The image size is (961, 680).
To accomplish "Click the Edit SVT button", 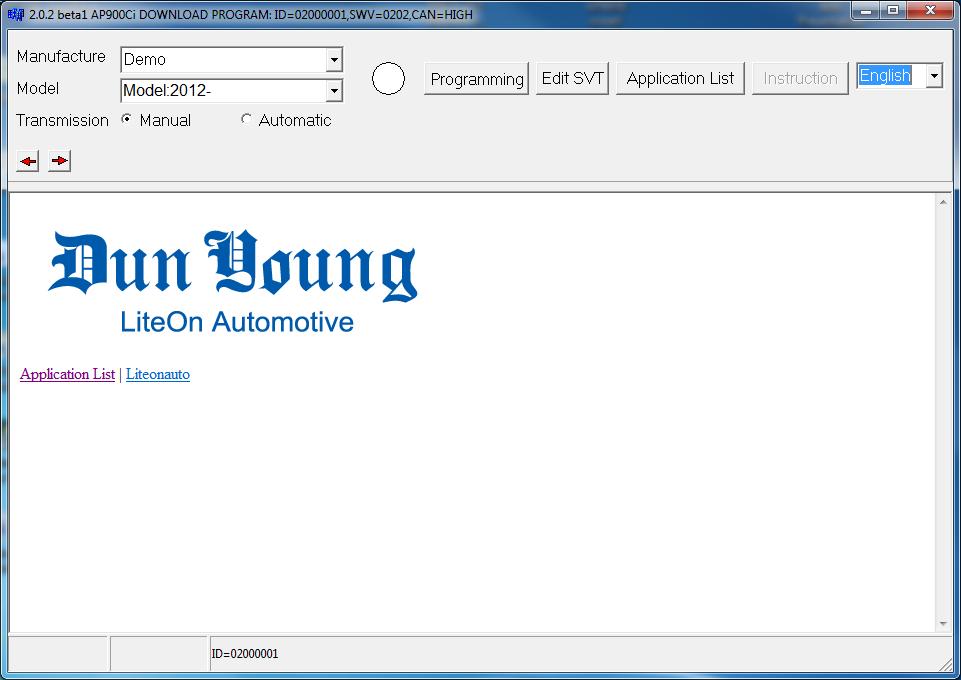I will click(x=572, y=78).
